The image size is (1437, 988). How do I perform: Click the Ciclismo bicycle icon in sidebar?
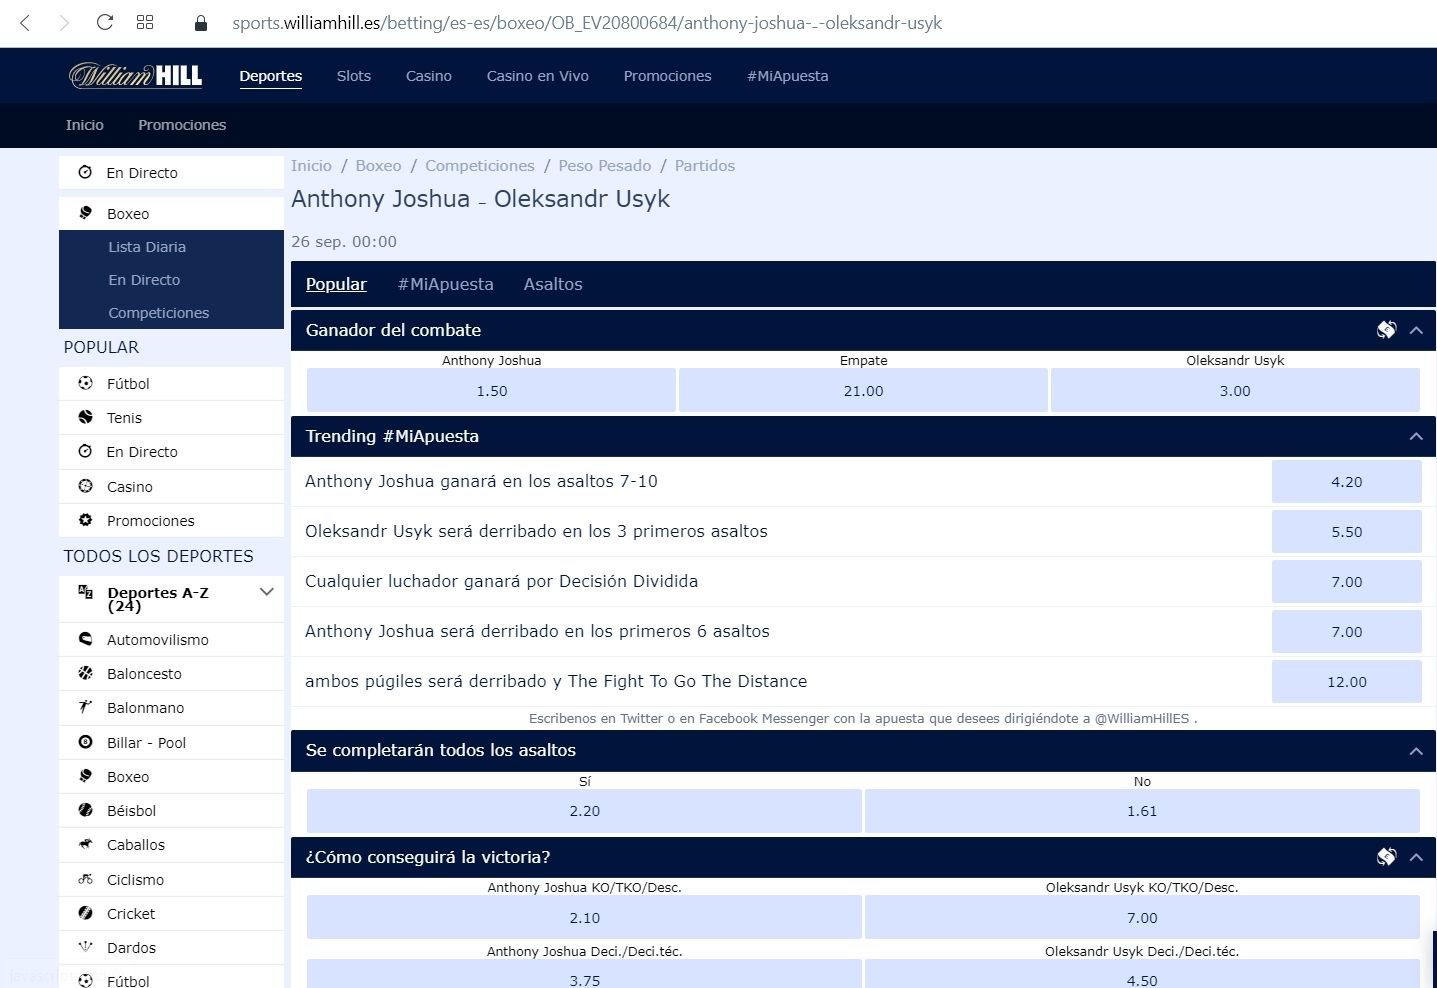tap(86, 880)
